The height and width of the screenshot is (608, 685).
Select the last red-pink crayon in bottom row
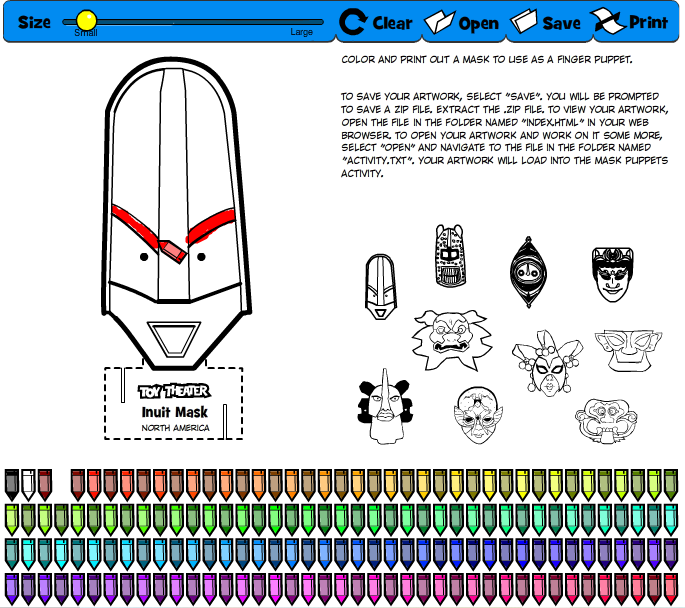point(671,589)
